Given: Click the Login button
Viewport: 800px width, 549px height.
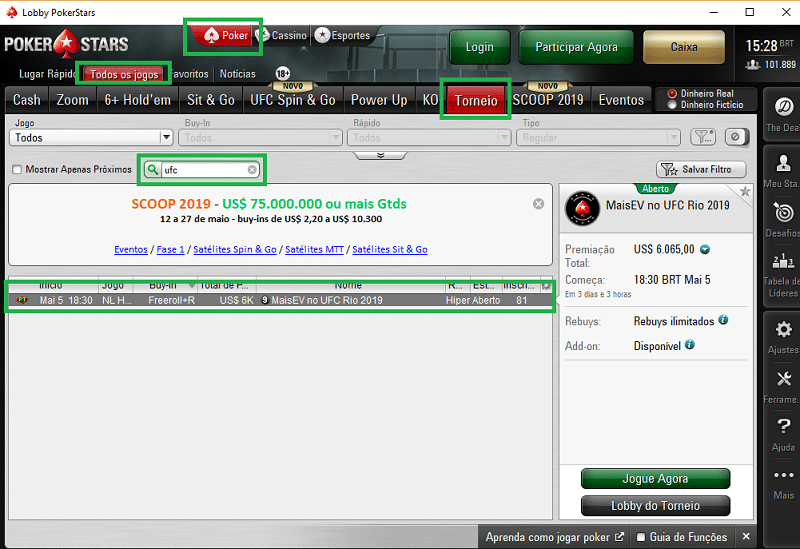Looking at the screenshot, I should point(480,47).
